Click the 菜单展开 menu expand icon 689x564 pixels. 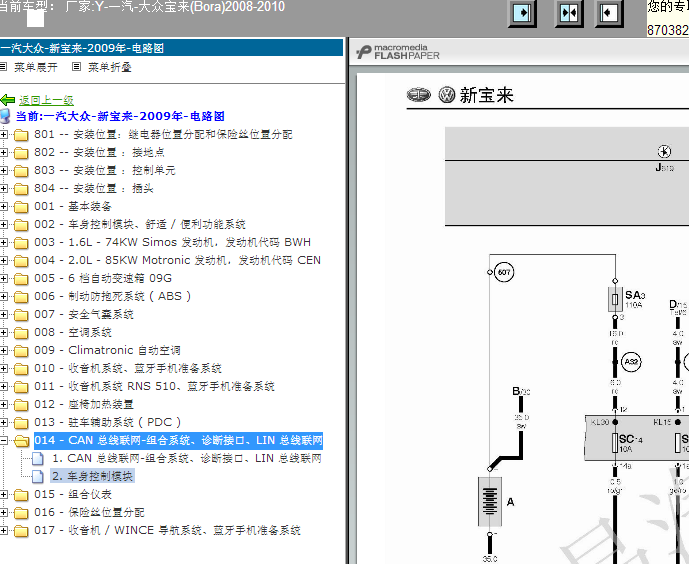[x=4, y=67]
